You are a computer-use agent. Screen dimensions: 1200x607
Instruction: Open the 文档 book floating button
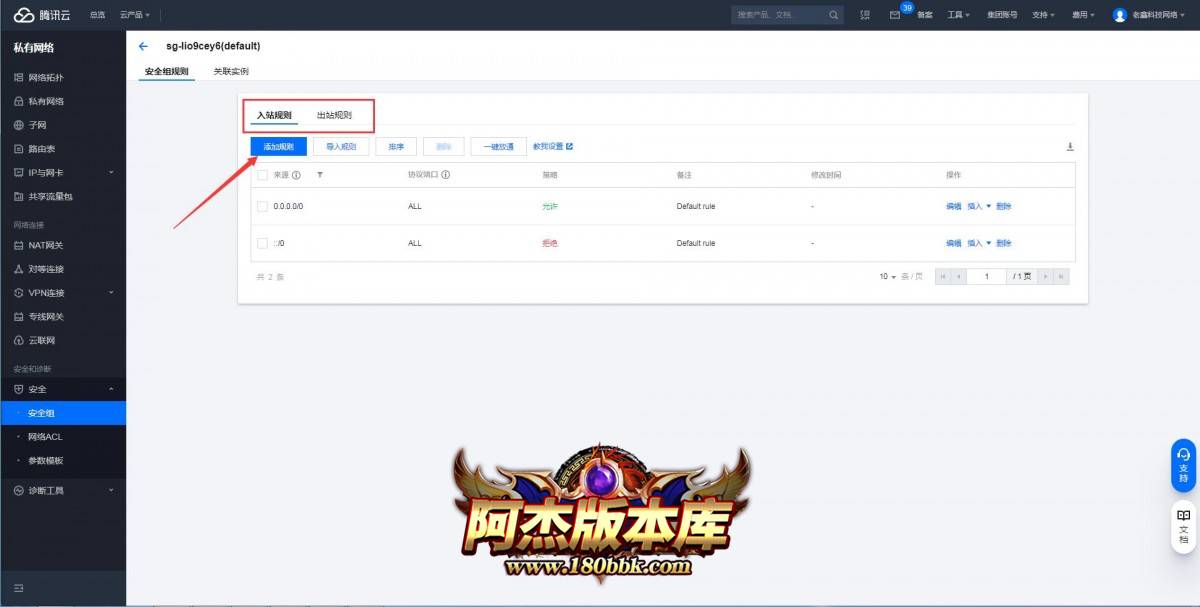click(1183, 526)
